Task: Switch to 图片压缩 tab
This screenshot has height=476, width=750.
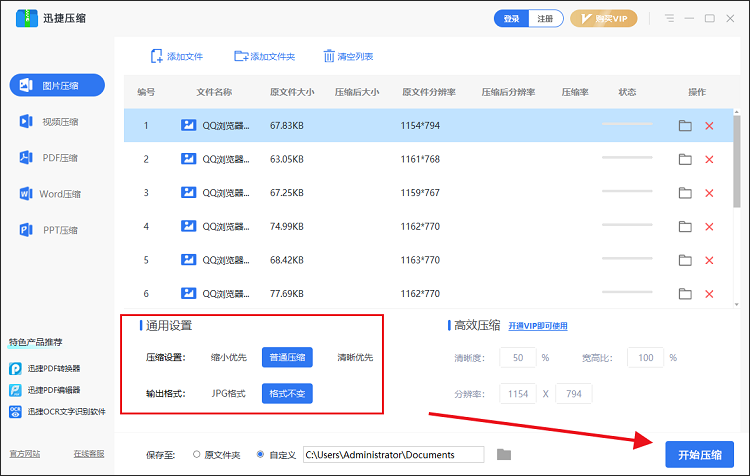Action: 57,85
